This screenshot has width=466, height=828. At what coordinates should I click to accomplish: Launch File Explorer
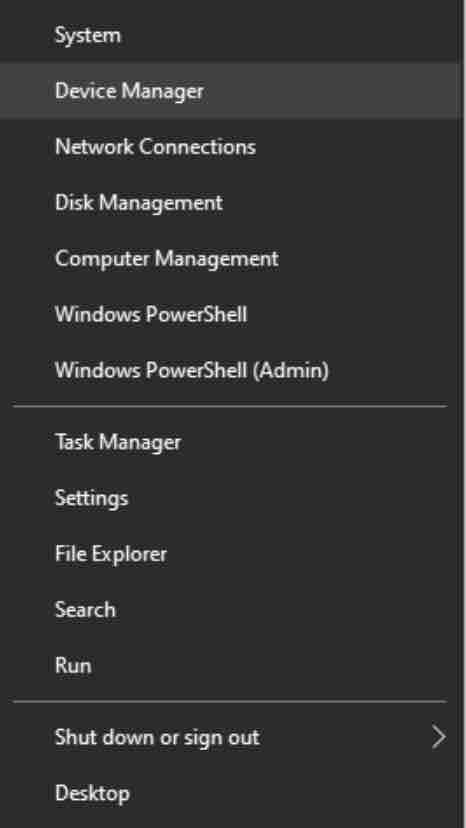point(230,554)
